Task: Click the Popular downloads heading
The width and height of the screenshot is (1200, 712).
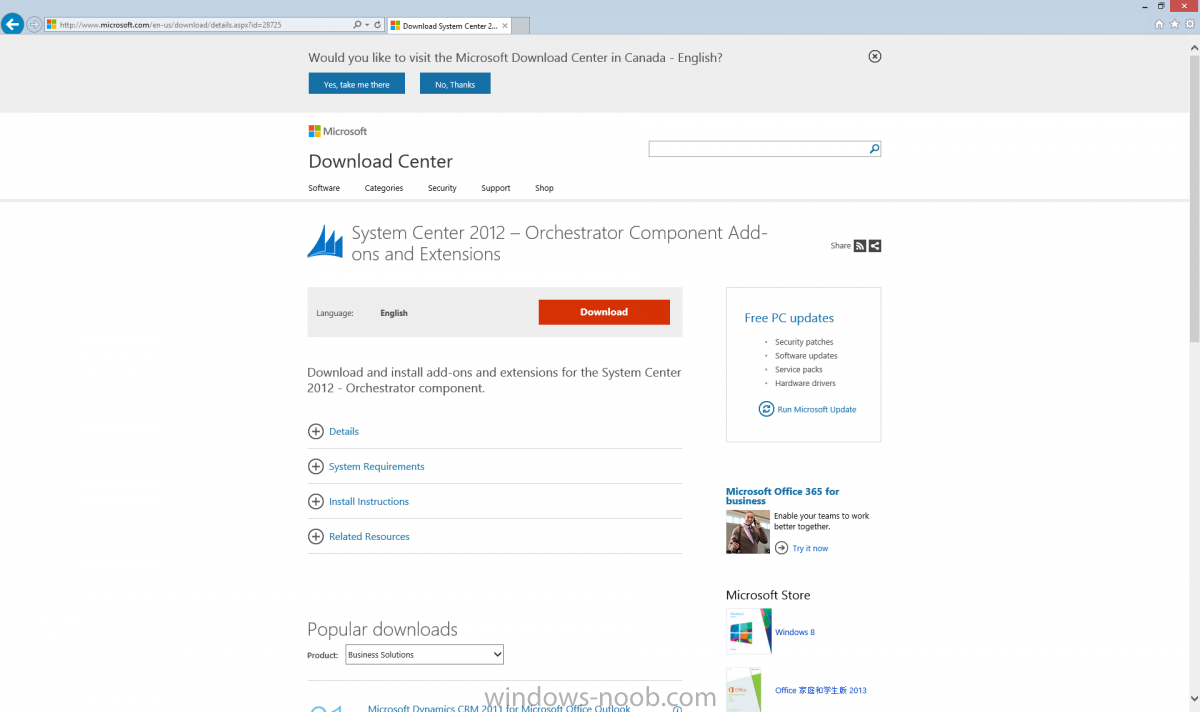Action: click(x=382, y=629)
